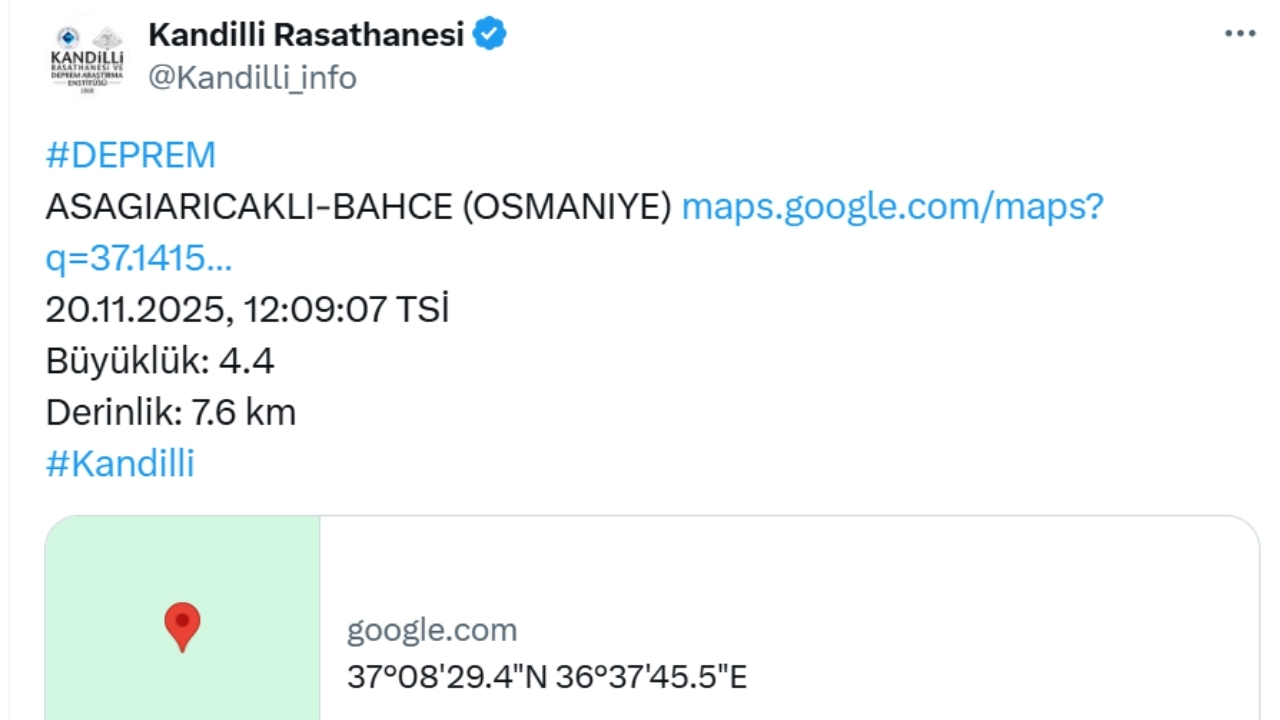Click the Kandilli Rasathanesi profile avatar
Viewport: 1280px width, 720px height.
click(88, 57)
